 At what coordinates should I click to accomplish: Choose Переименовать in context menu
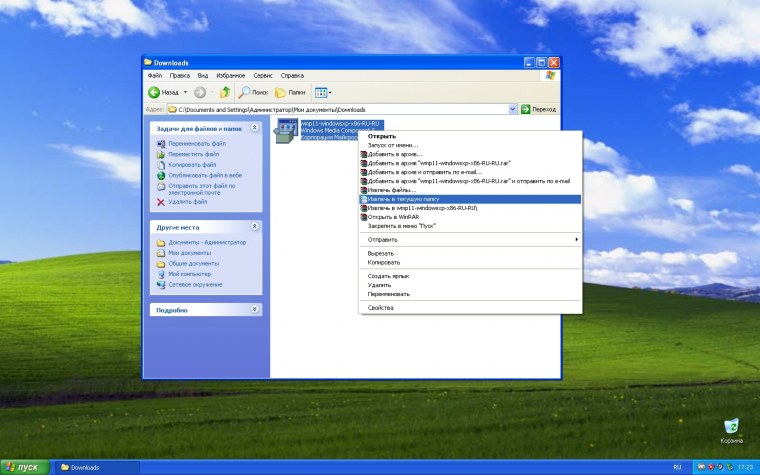470,294
